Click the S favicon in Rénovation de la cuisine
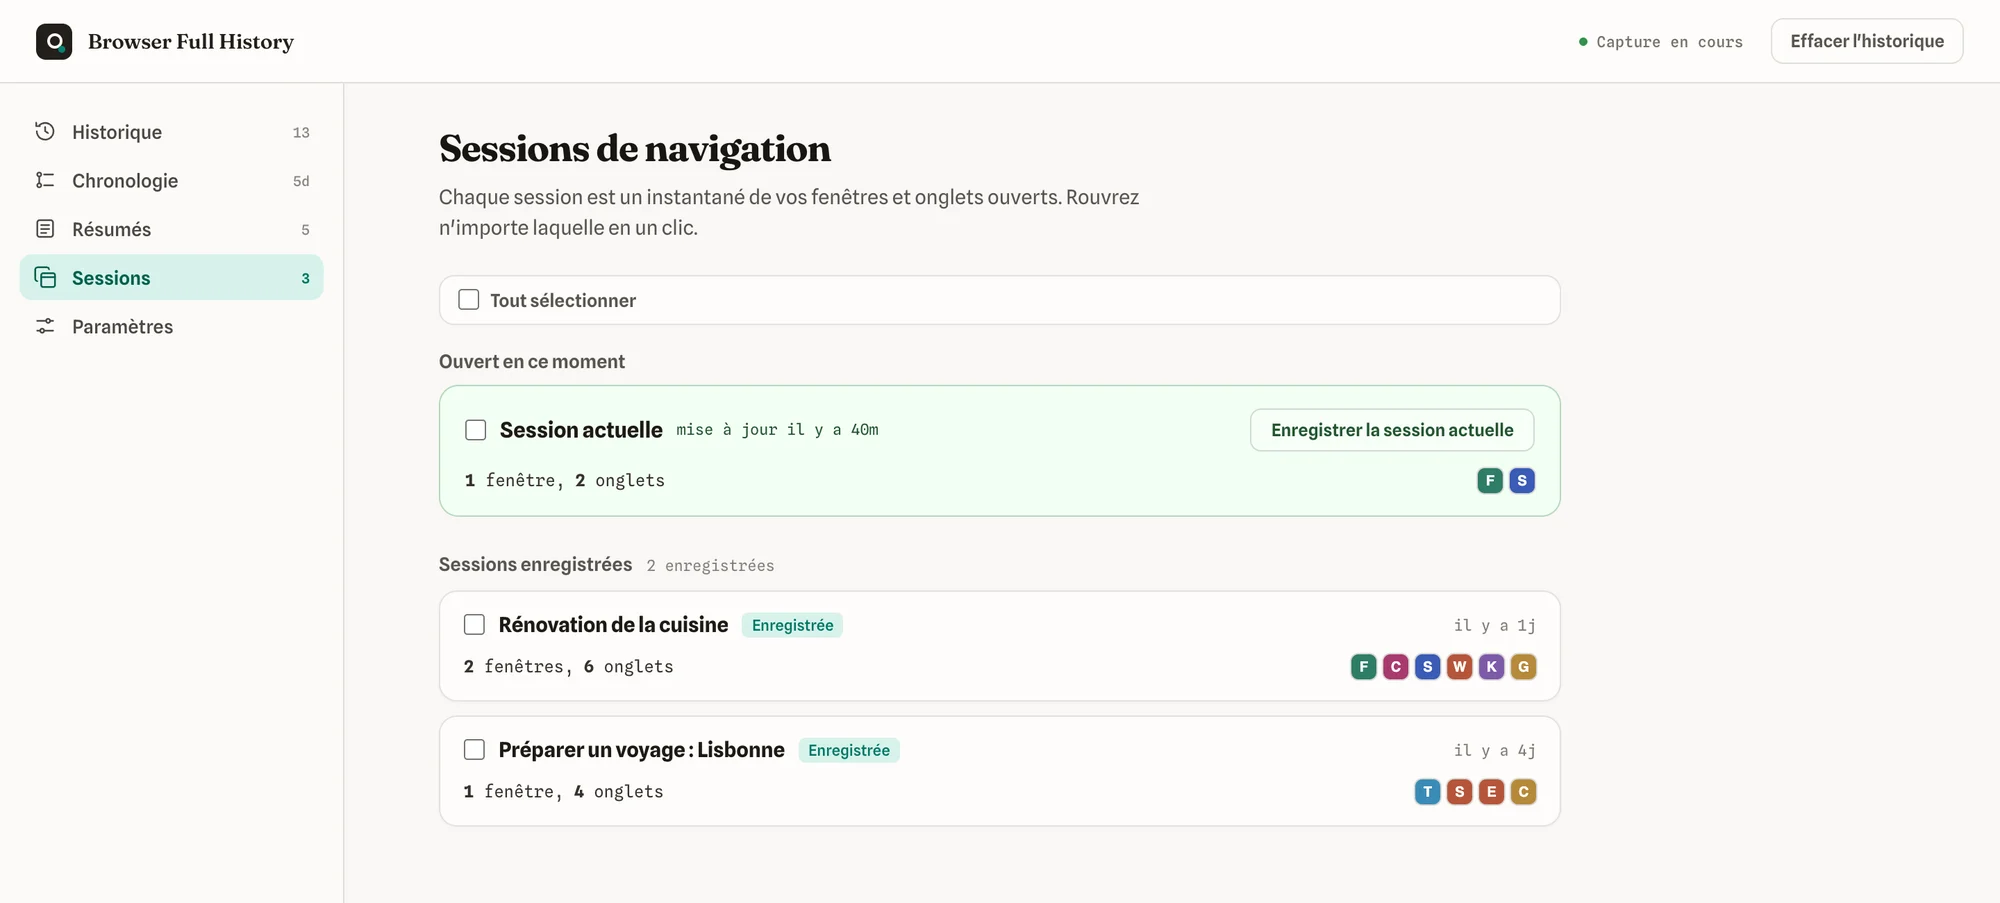The height and width of the screenshot is (903, 2000). point(1428,667)
